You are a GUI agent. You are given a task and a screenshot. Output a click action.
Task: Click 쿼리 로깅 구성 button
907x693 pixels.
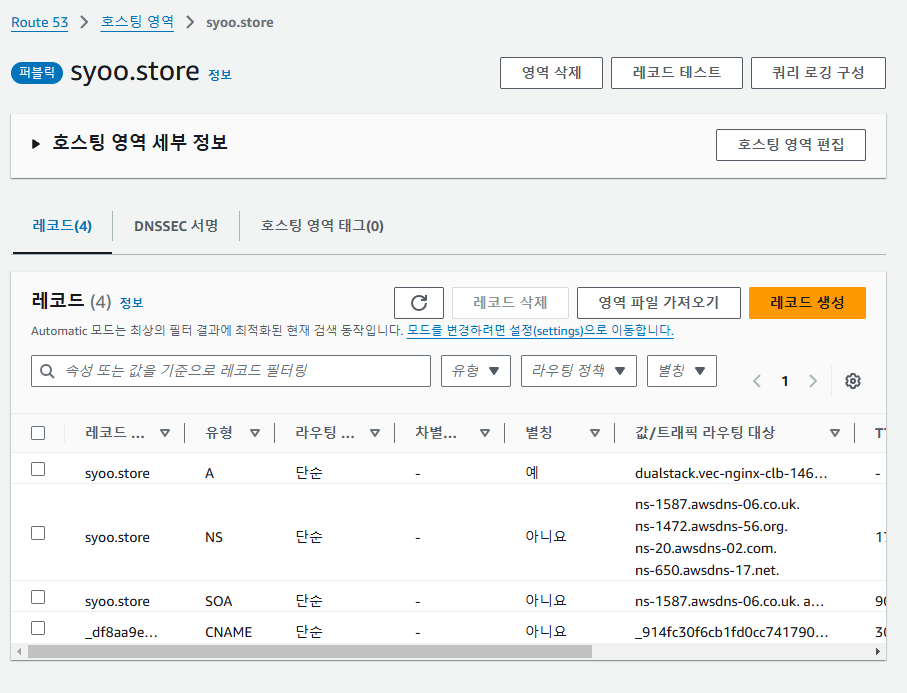818,73
